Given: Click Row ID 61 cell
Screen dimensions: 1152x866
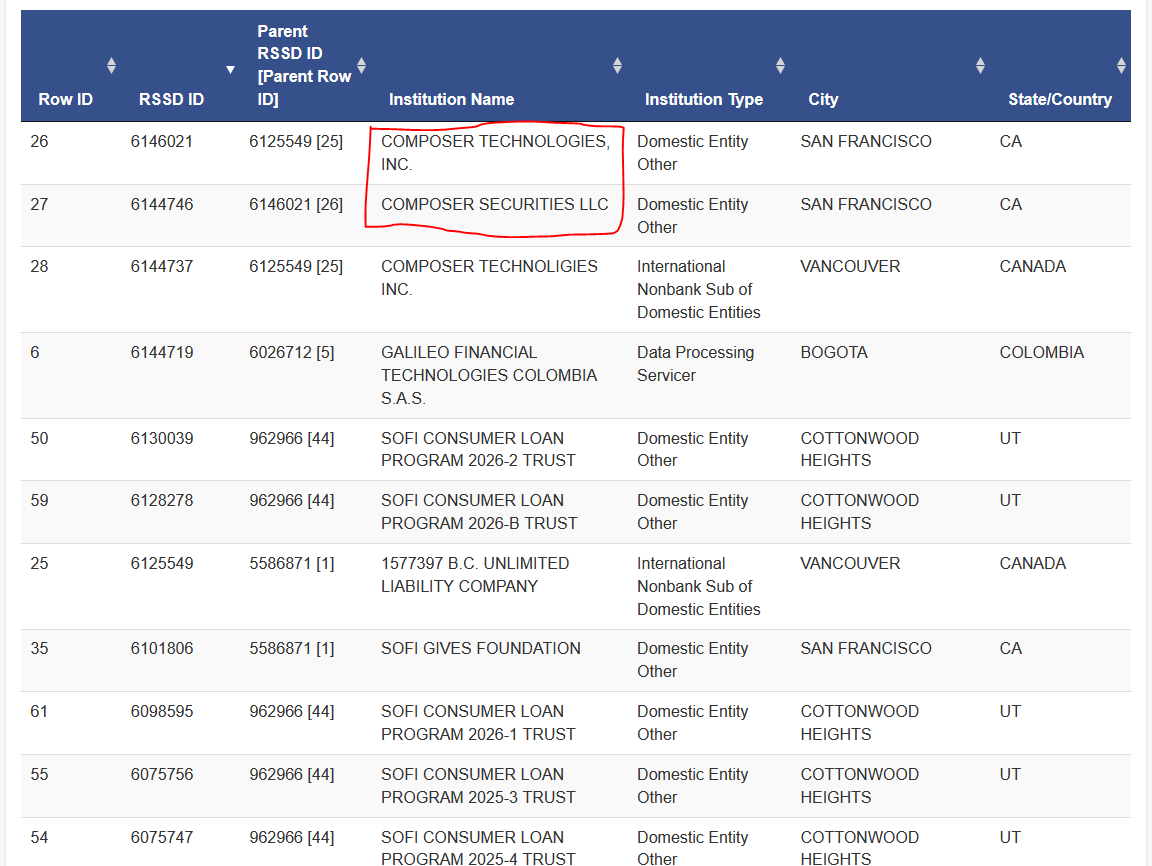Looking at the screenshot, I should click(39, 711).
